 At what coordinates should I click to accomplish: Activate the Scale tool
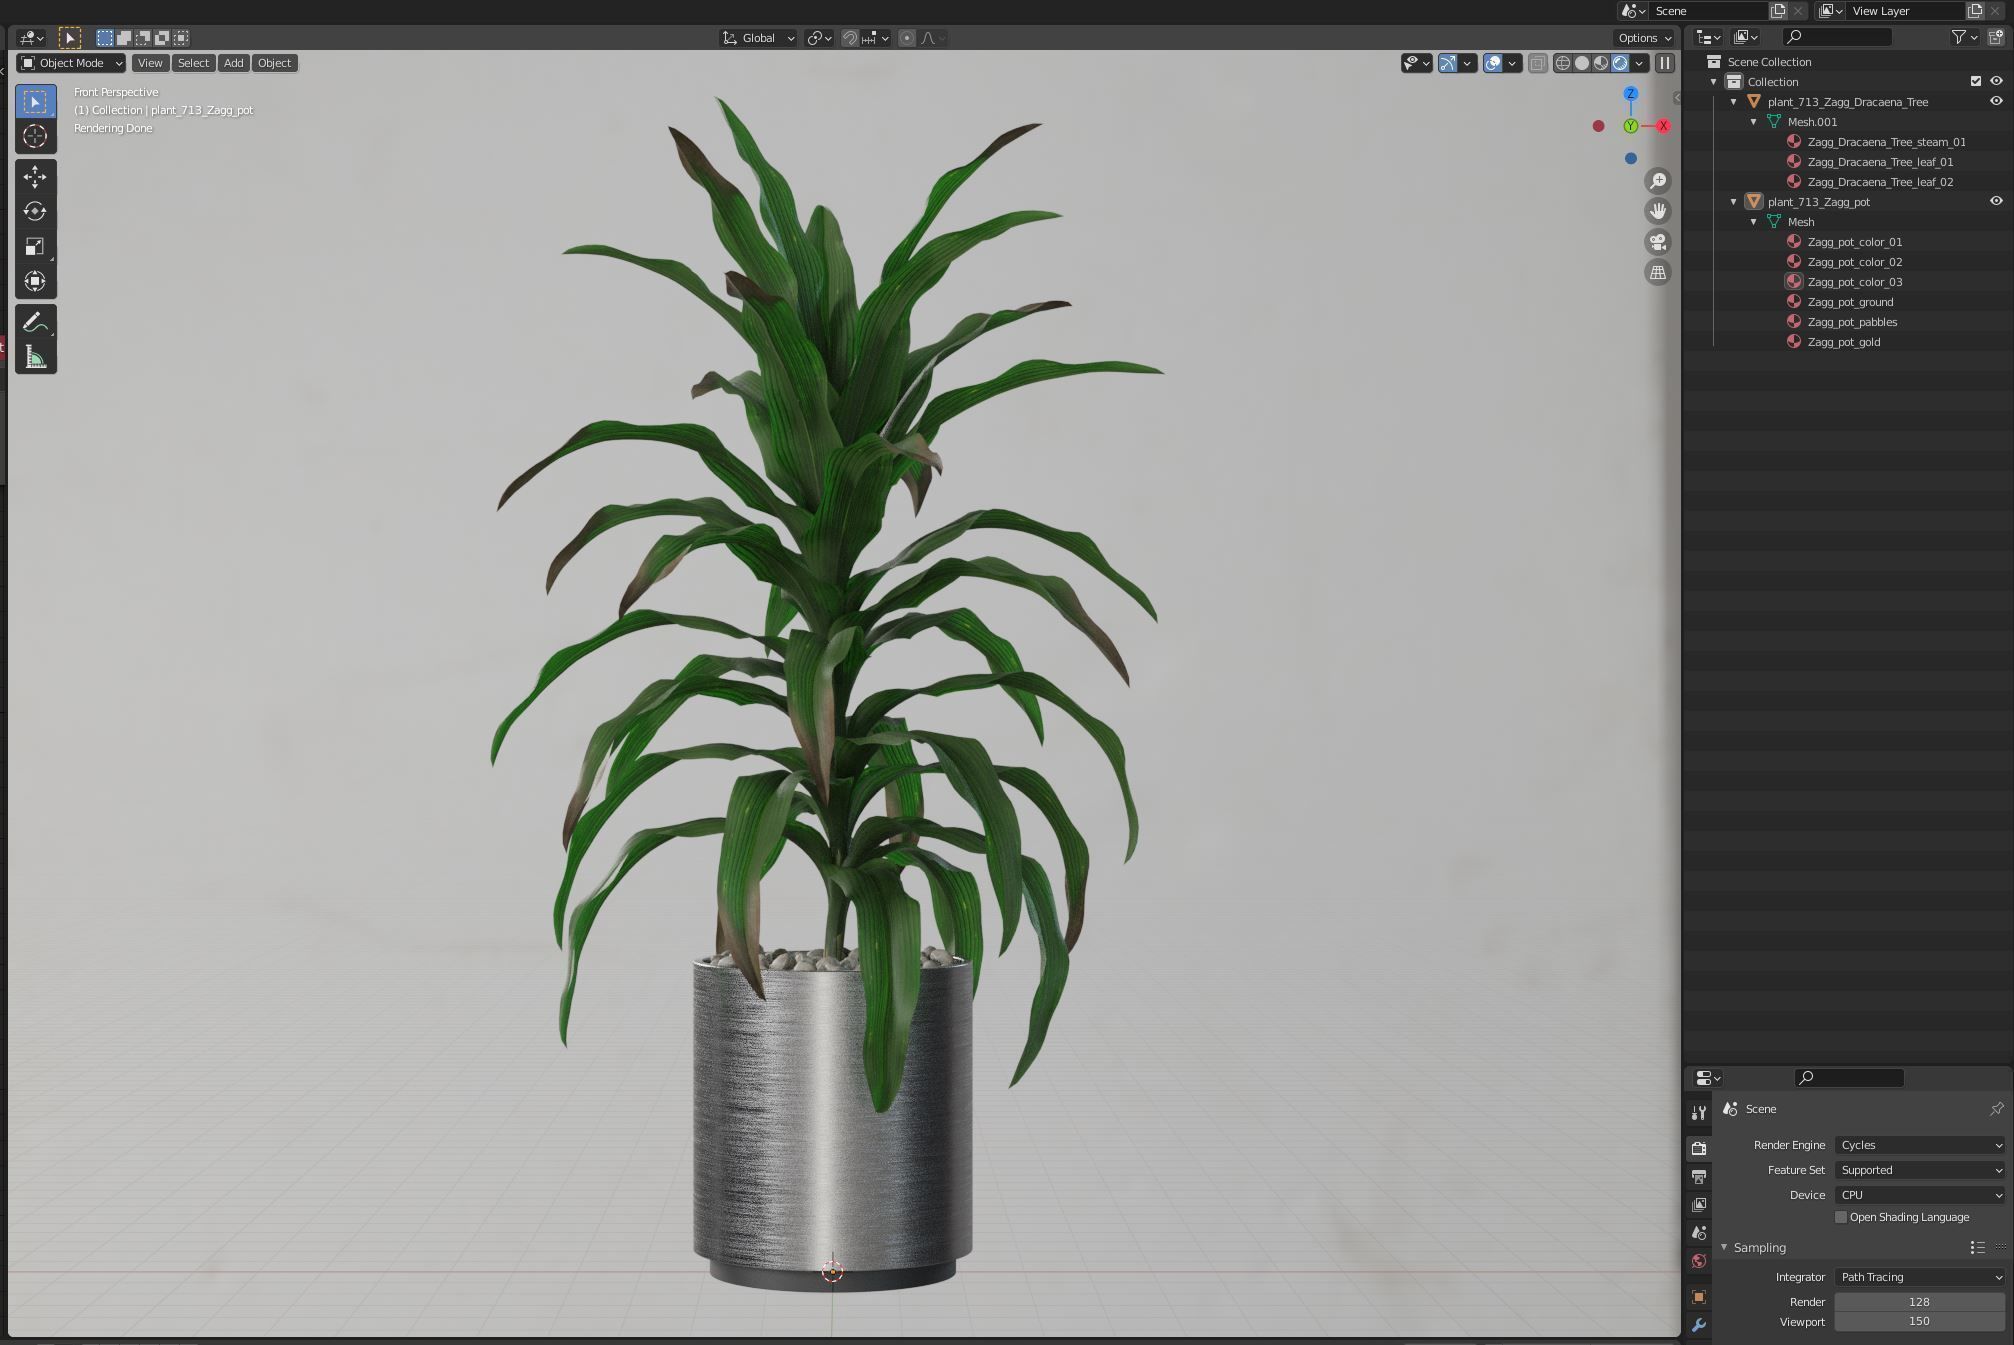pyautogui.click(x=35, y=246)
